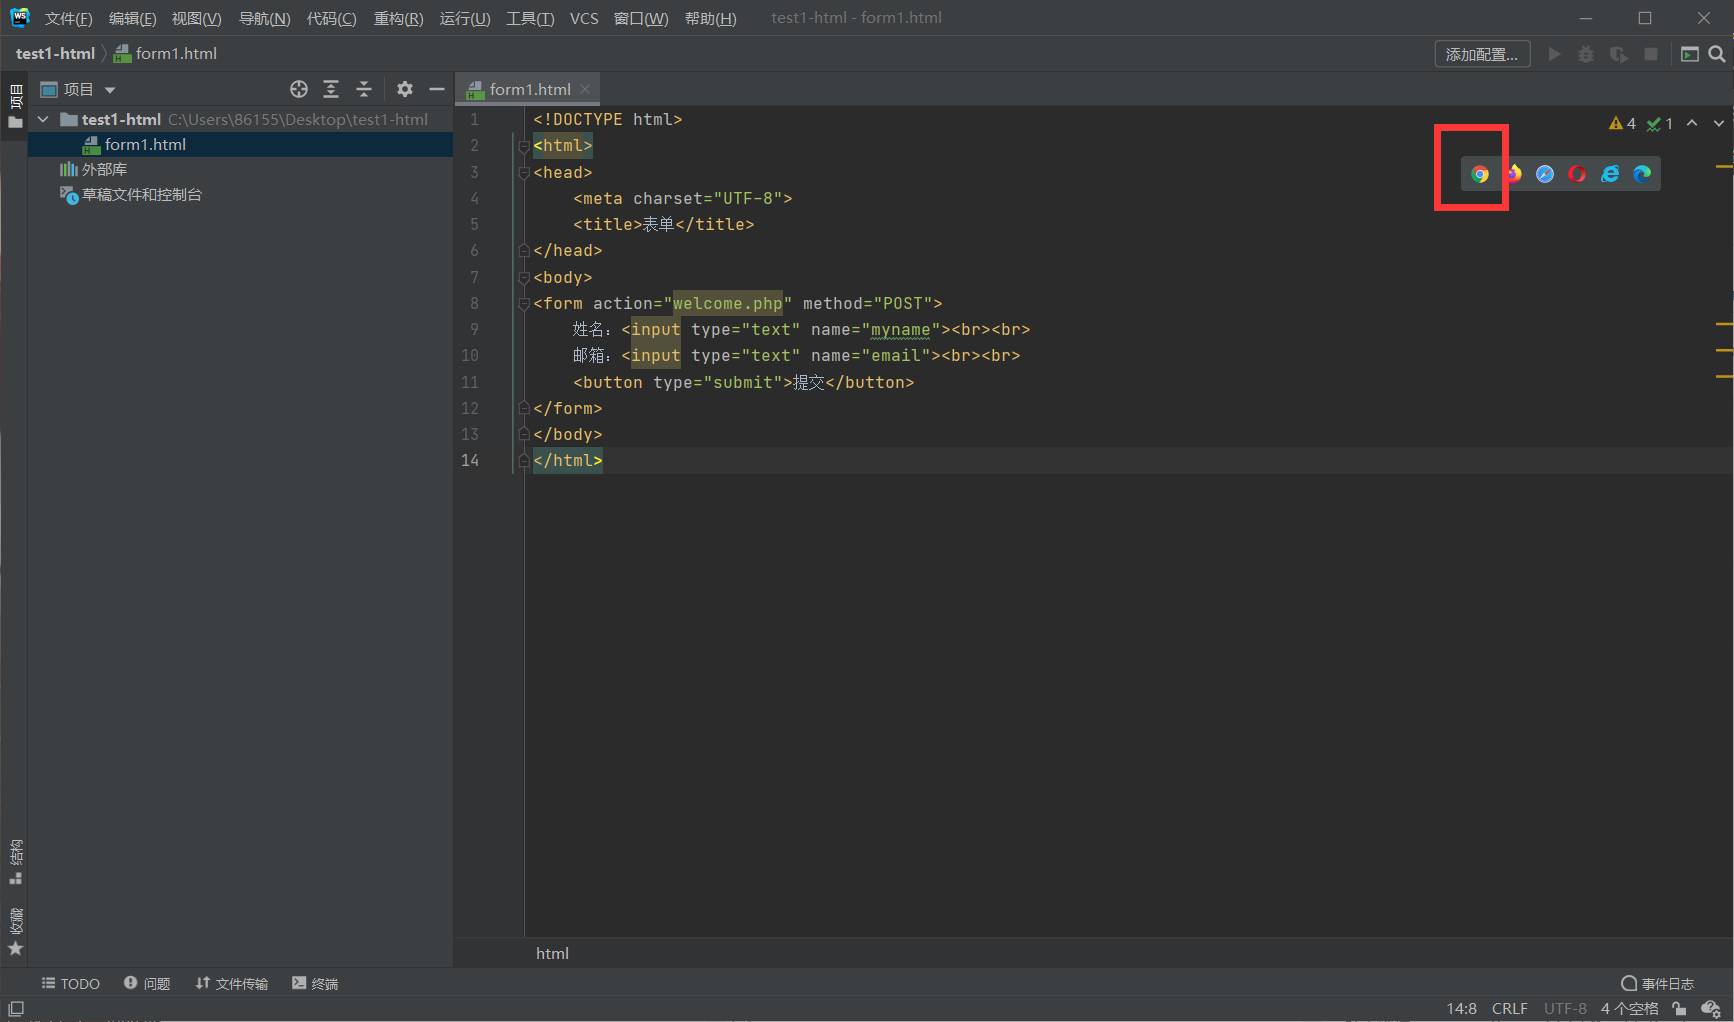Viewport: 1734px width, 1022px height.
Task: Preview in Internet Explorer
Action: (1609, 173)
